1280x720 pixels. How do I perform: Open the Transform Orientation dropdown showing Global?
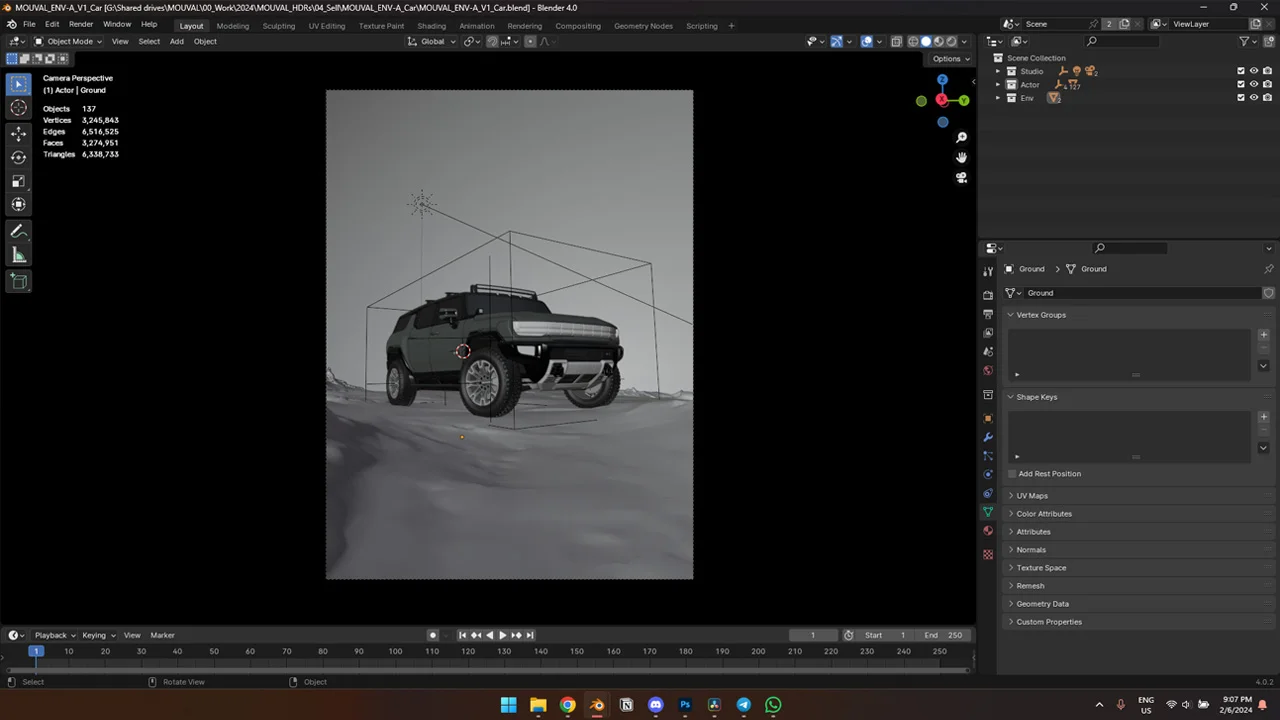(434, 41)
